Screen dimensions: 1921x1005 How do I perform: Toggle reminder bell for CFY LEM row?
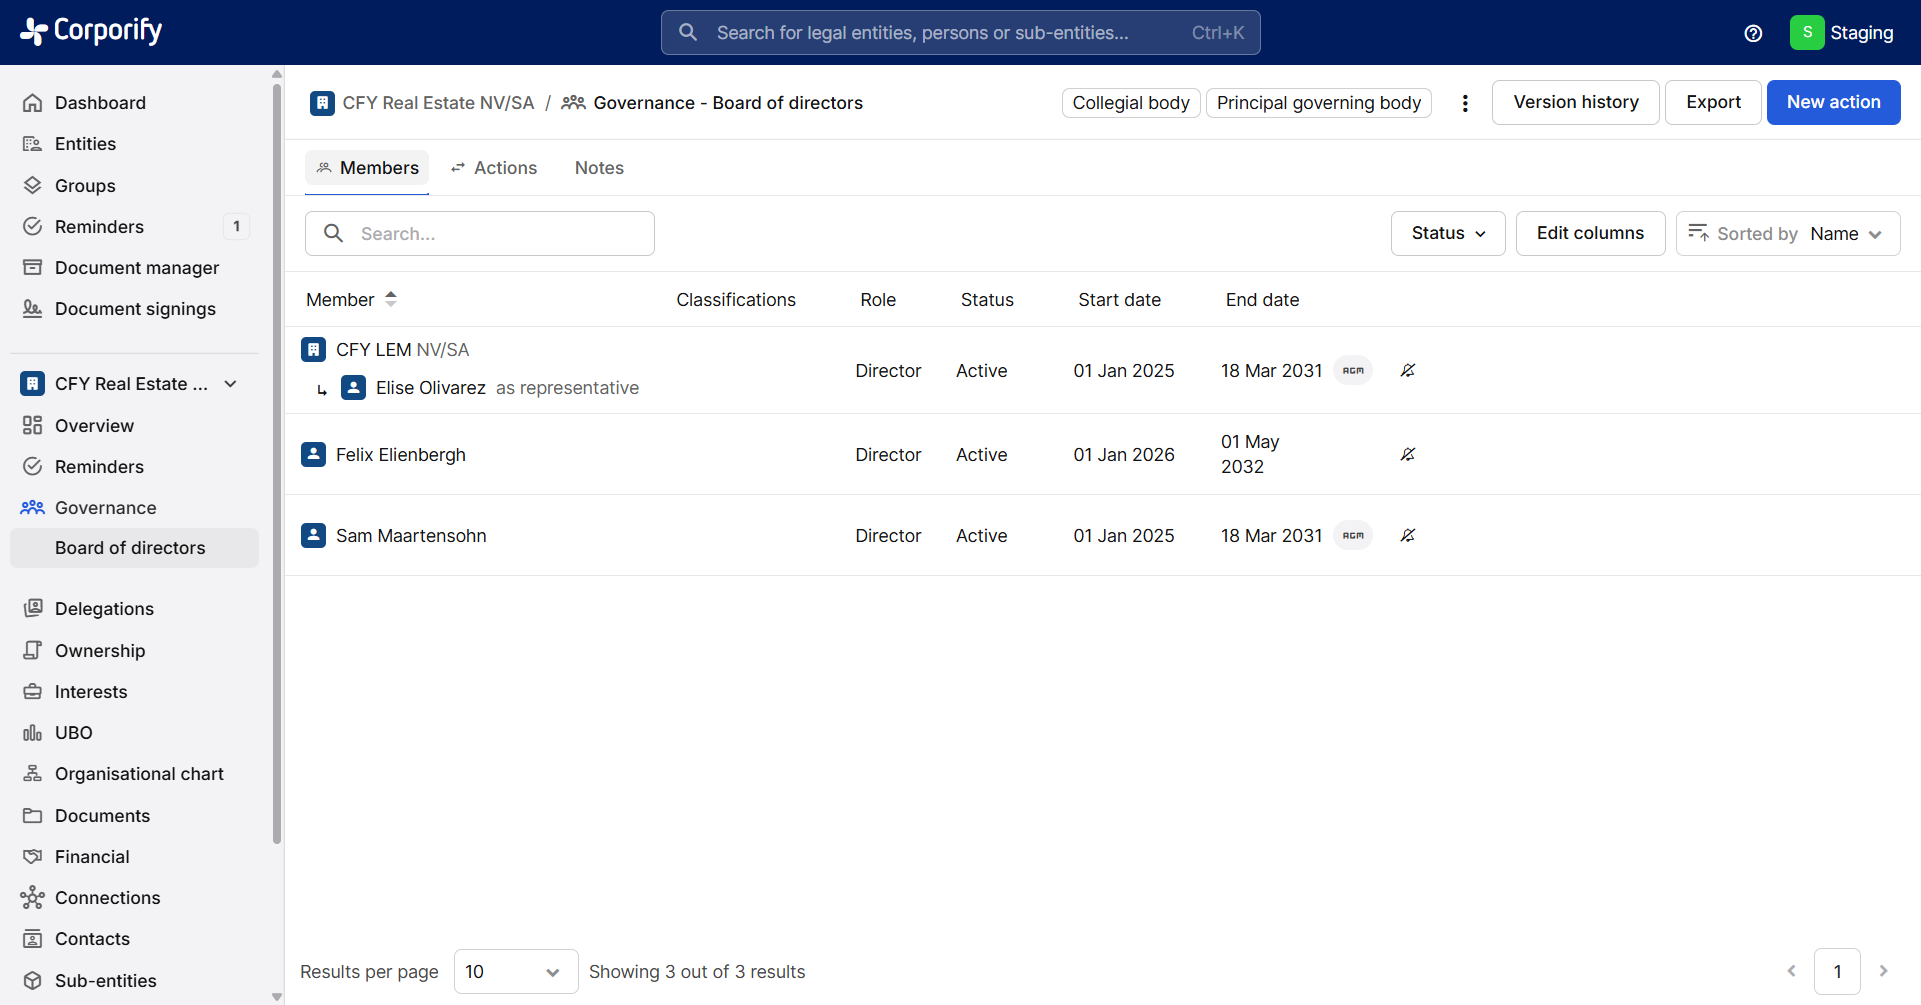click(1408, 371)
